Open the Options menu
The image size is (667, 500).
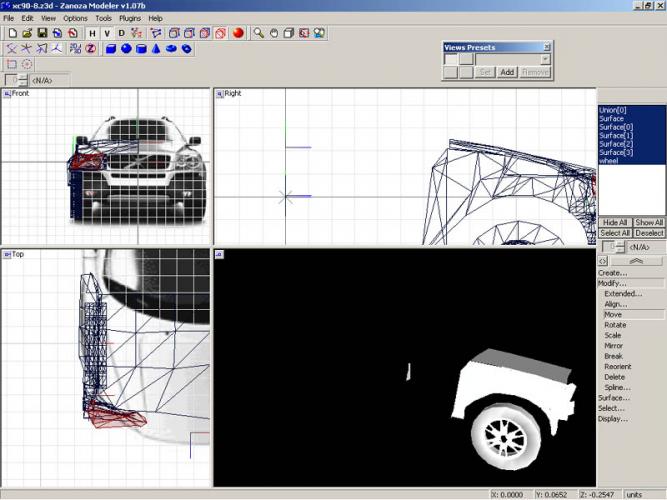pos(75,18)
